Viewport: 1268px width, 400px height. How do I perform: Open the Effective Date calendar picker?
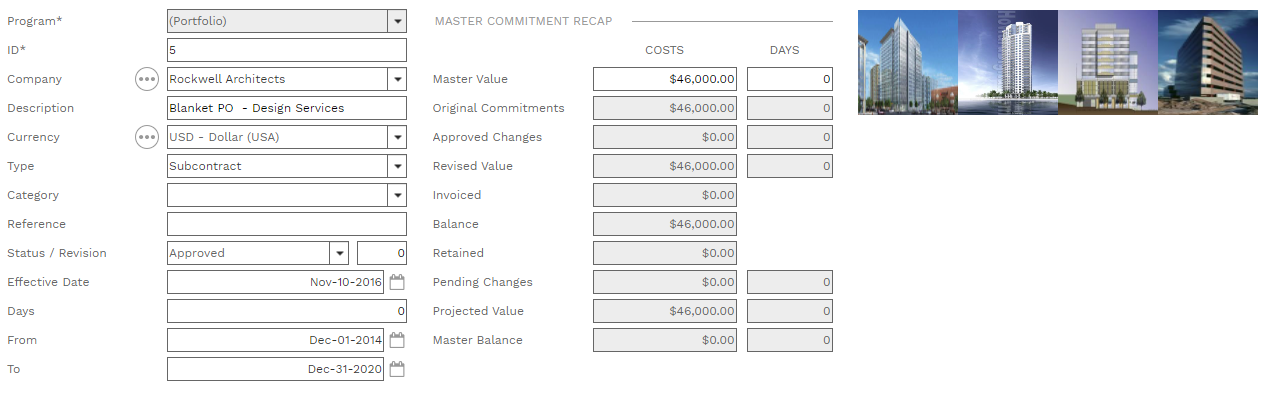(x=397, y=283)
